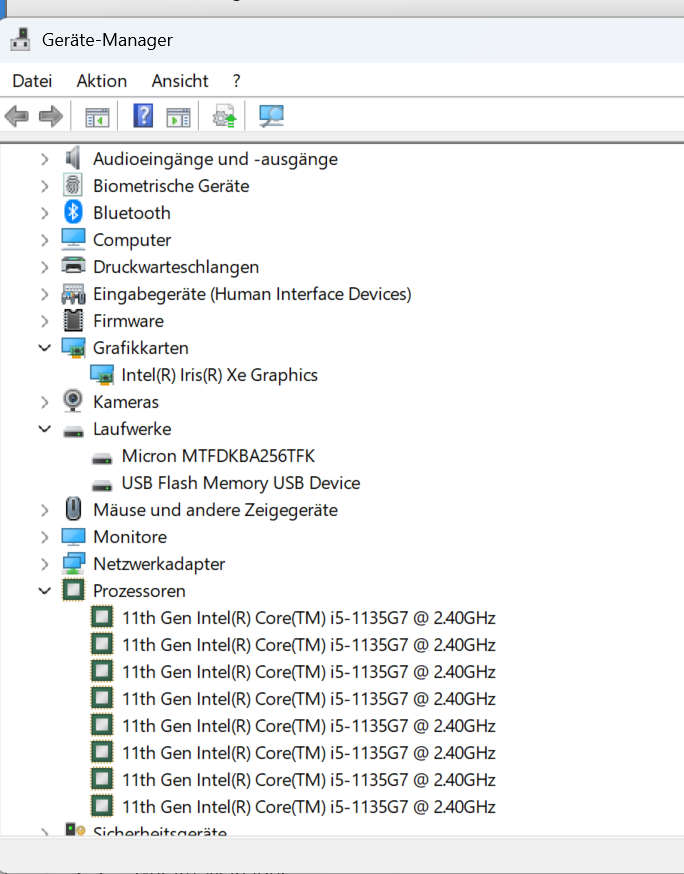Image resolution: width=684 pixels, height=874 pixels.
Task: Click the Monitore display icon
Action: coord(73,537)
